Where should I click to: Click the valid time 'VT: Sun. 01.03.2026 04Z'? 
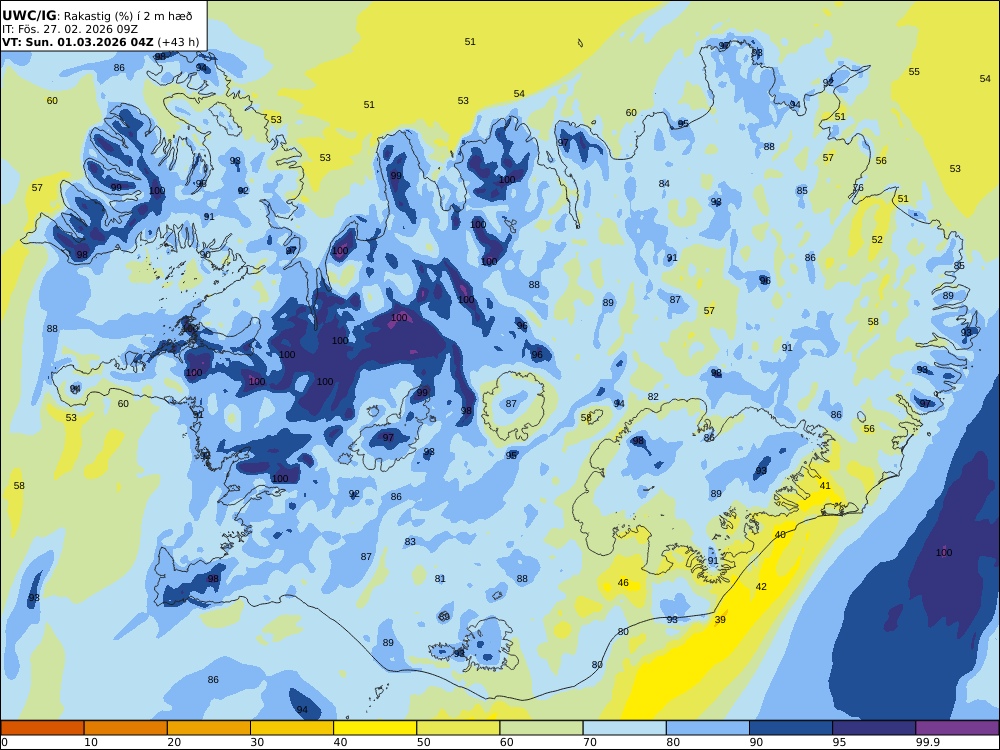(78, 42)
